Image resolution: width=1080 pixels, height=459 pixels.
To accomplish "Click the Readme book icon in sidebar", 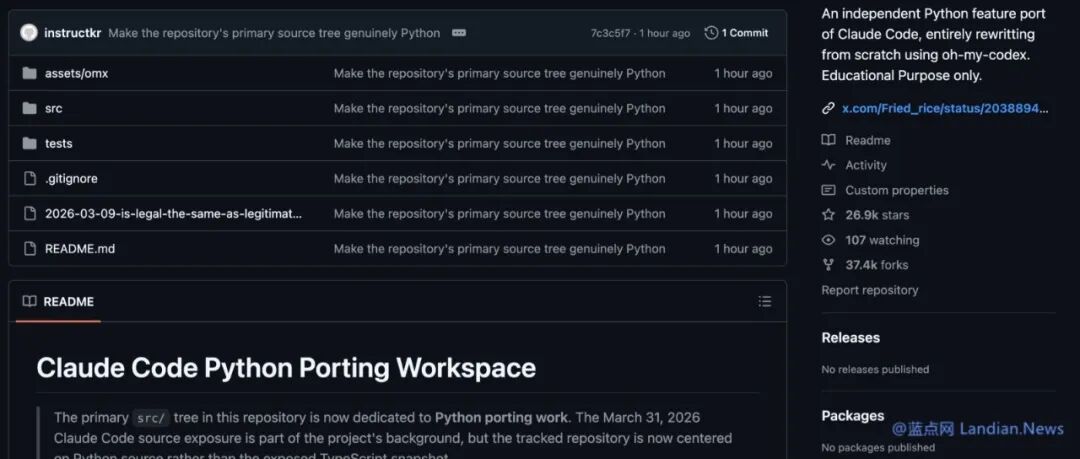I will pyautogui.click(x=828, y=140).
